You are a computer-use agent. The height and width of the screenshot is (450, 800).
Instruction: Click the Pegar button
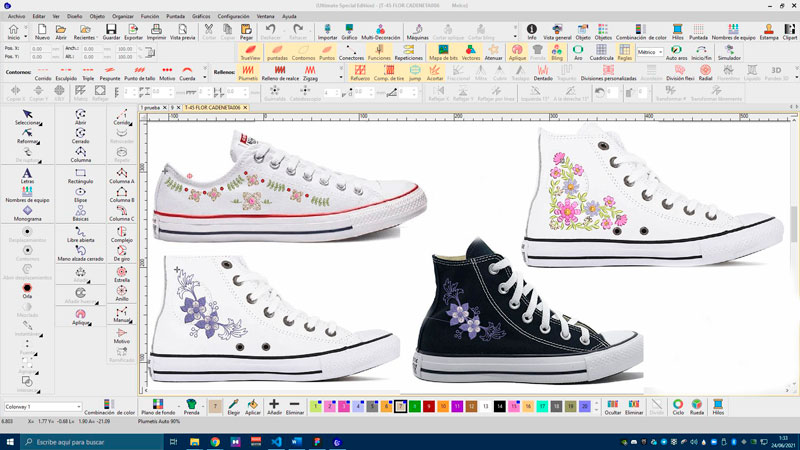coord(246,32)
